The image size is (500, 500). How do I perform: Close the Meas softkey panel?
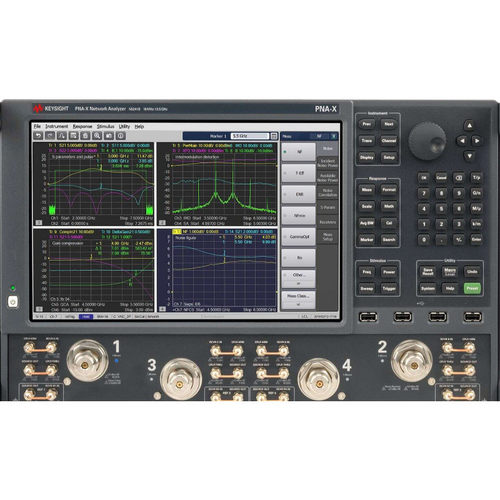pos(334,136)
